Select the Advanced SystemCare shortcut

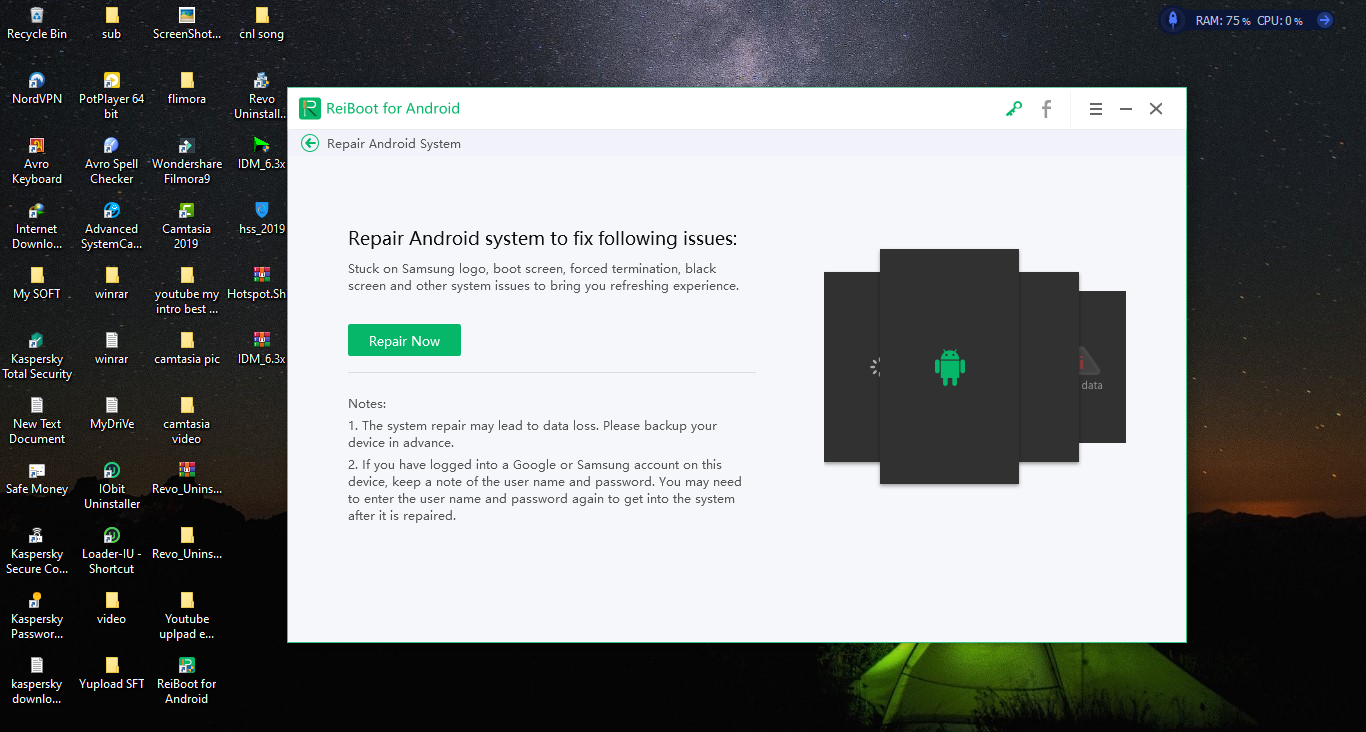[x=112, y=225]
